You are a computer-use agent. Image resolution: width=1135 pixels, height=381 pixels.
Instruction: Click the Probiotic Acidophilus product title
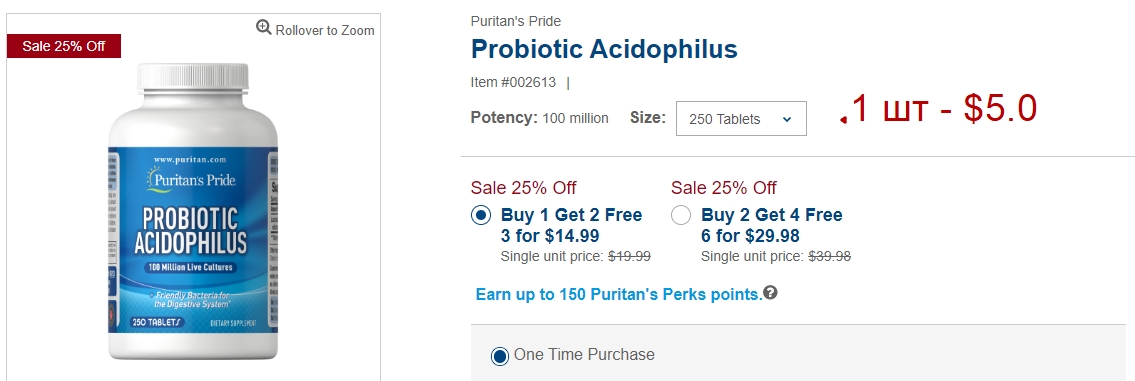point(604,49)
